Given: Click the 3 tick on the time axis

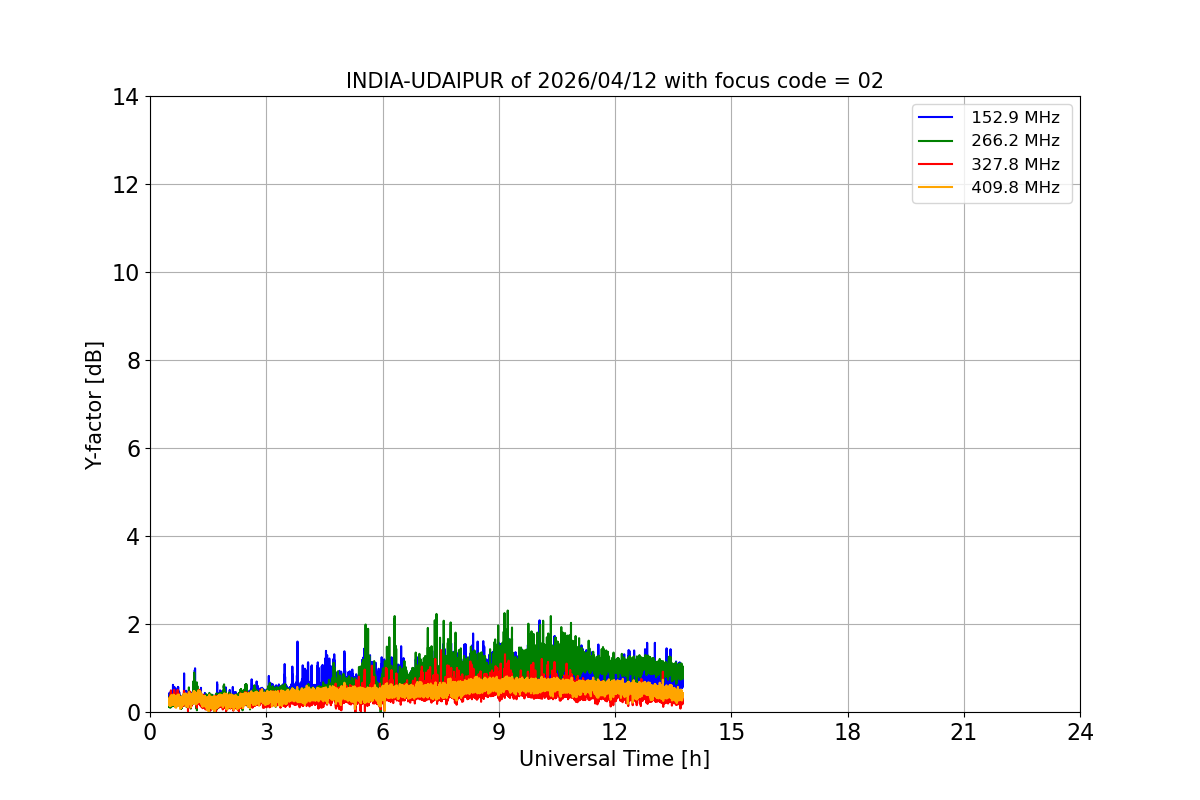Looking at the screenshot, I should 266,731.
